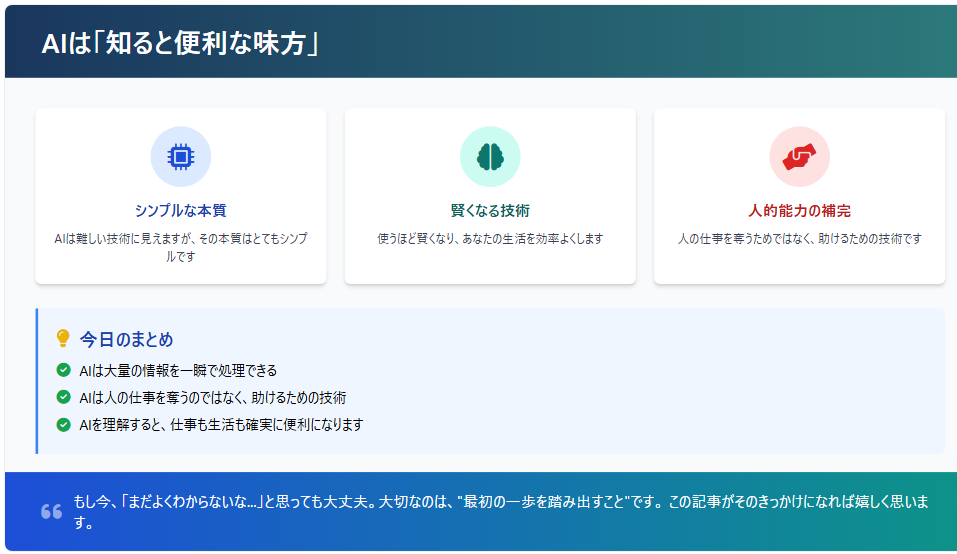Click the red handshake icon
This screenshot has height=554, width=957.
tap(799, 156)
